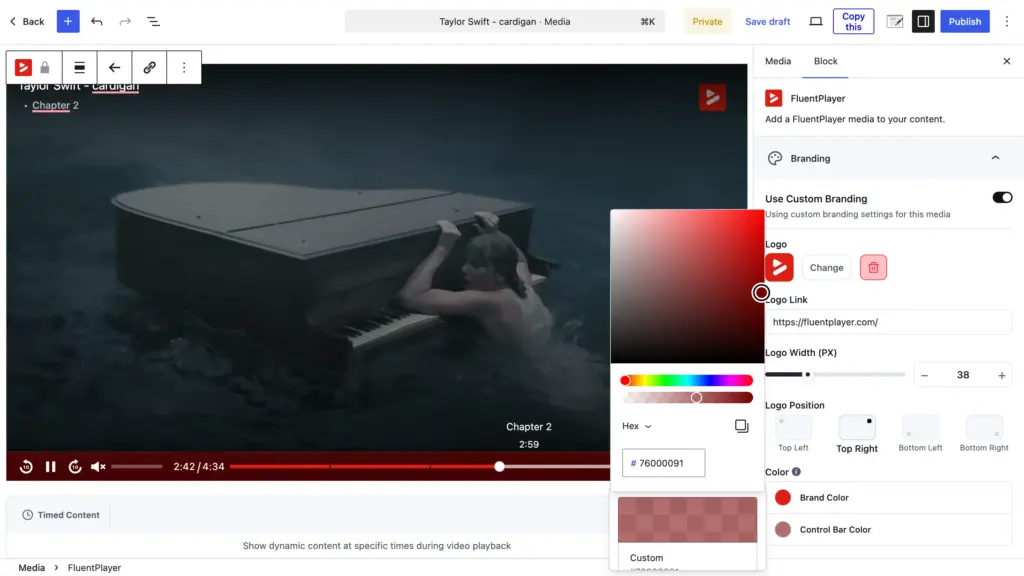Open the Brand Color swatch
Viewport: 1024px width, 576px height.
click(x=782, y=497)
